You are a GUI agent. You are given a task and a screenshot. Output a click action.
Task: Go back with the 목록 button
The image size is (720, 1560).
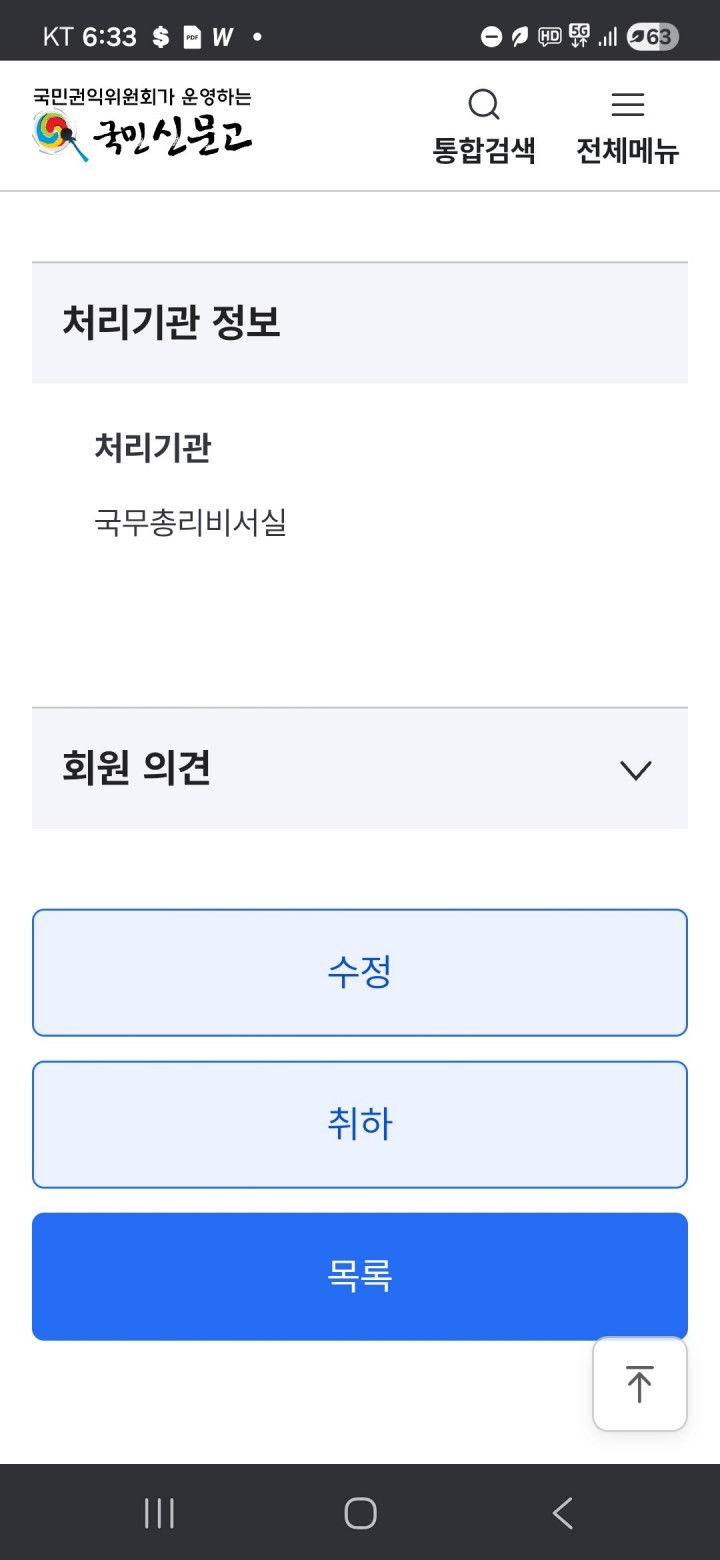click(x=360, y=1276)
